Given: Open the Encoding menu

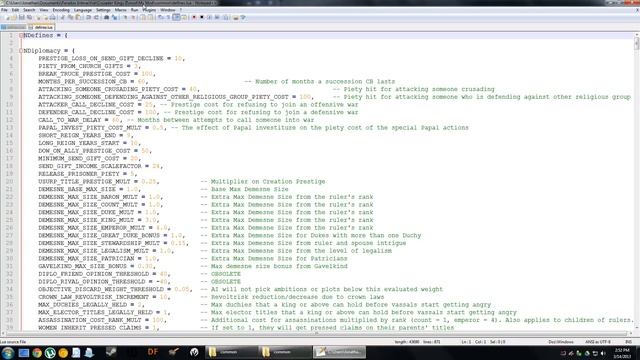Looking at the screenshot, I should click(61, 10).
